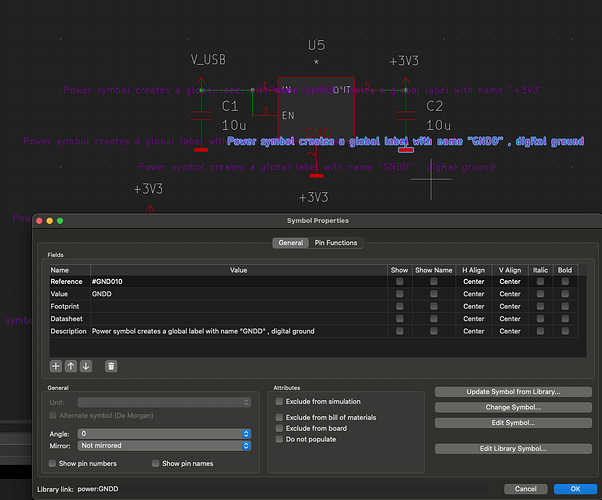Image resolution: width=602 pixels, height=500 pixels.
Task: Check the Do not populate option
Action: [280, 439]
